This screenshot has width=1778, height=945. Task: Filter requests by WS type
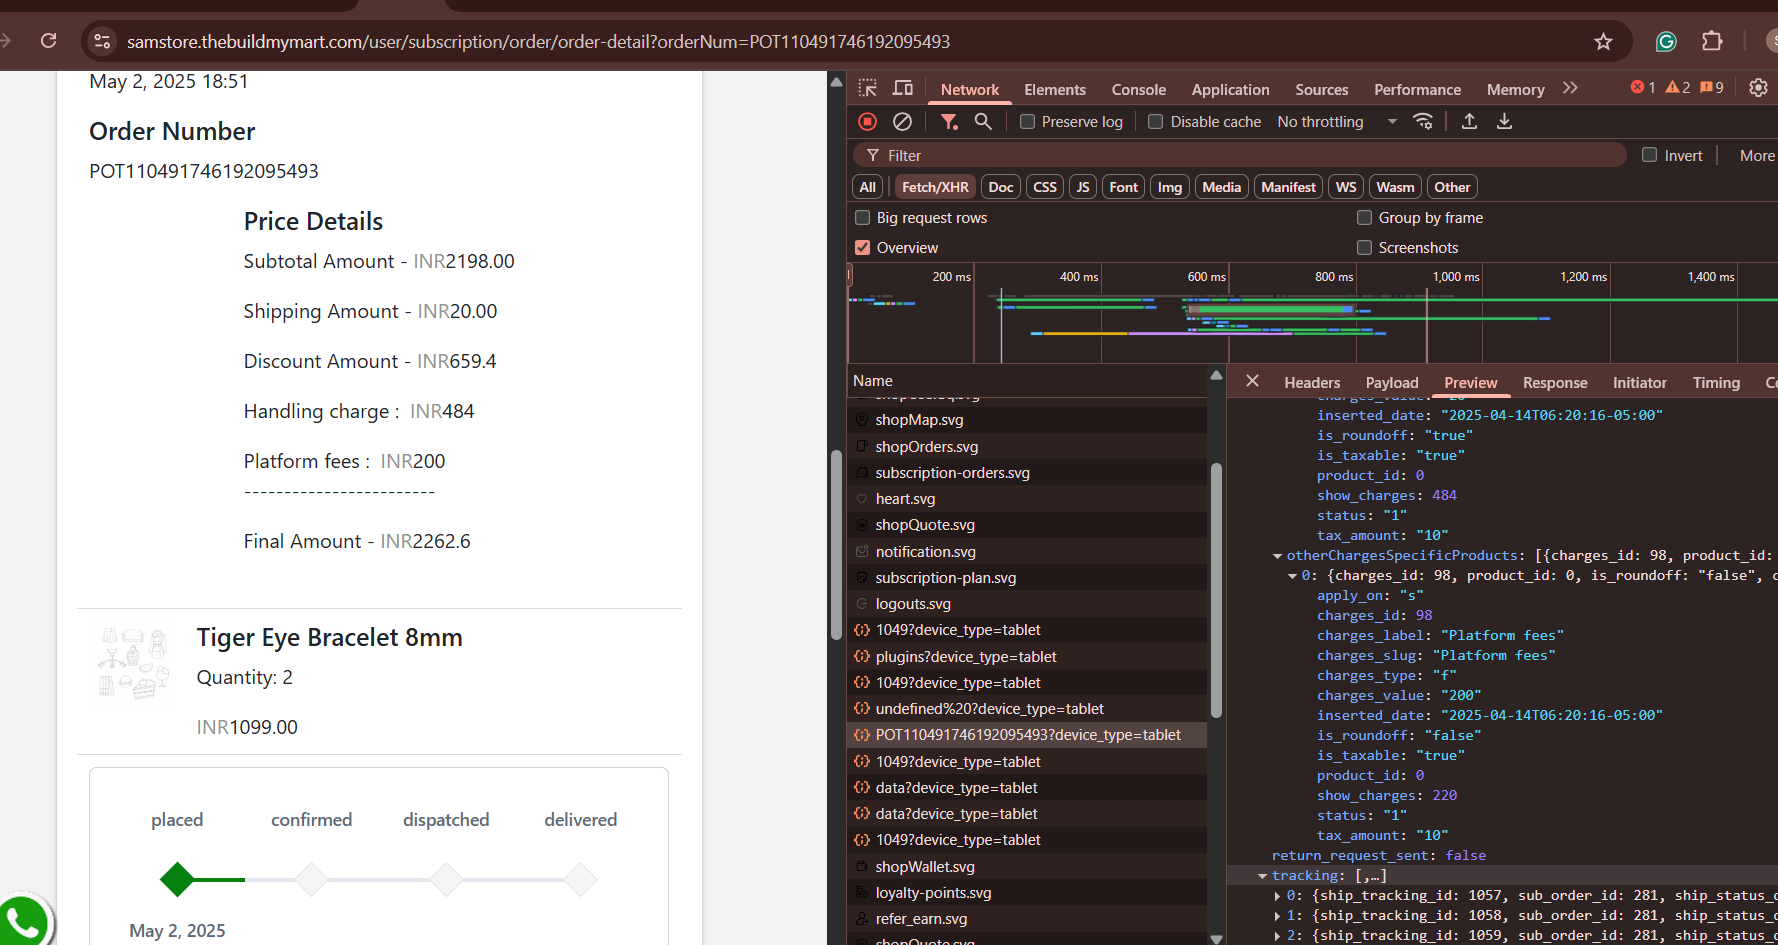[1346, 187]
